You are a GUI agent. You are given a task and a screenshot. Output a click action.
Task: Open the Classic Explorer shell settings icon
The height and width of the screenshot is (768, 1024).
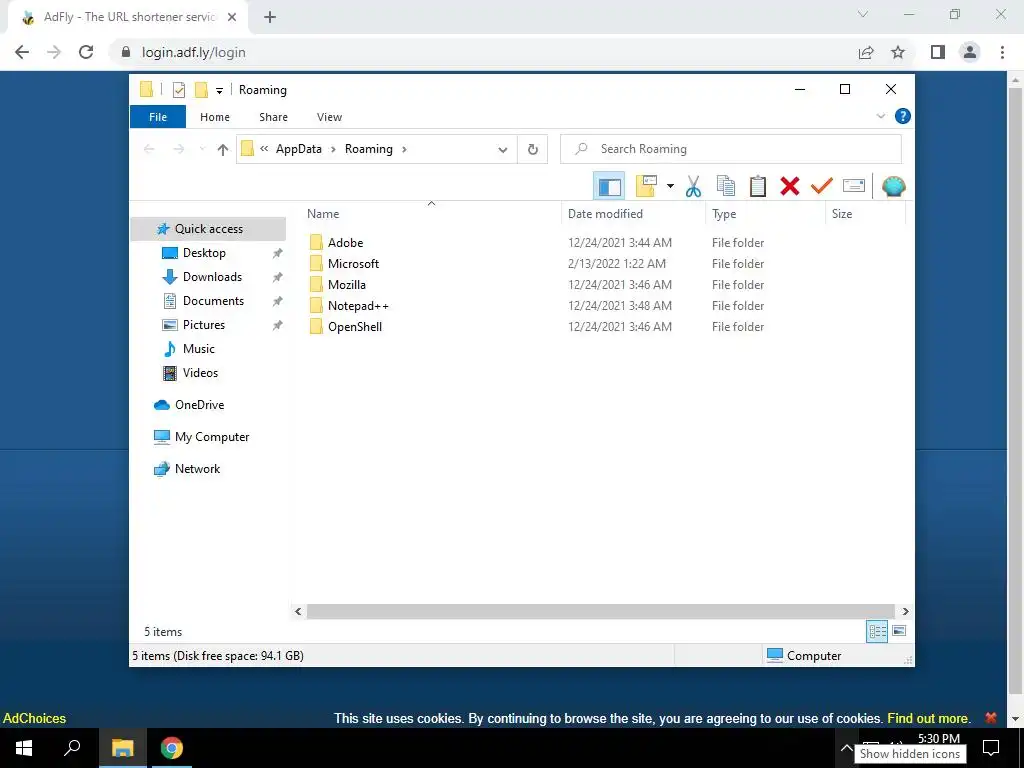[x=893, y=187]
